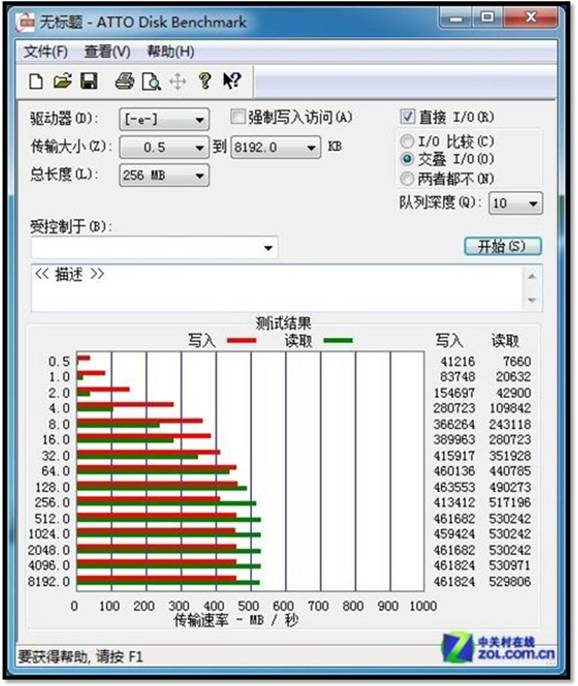
Task: Open a file with the folder icon
Action: [63, 81]
